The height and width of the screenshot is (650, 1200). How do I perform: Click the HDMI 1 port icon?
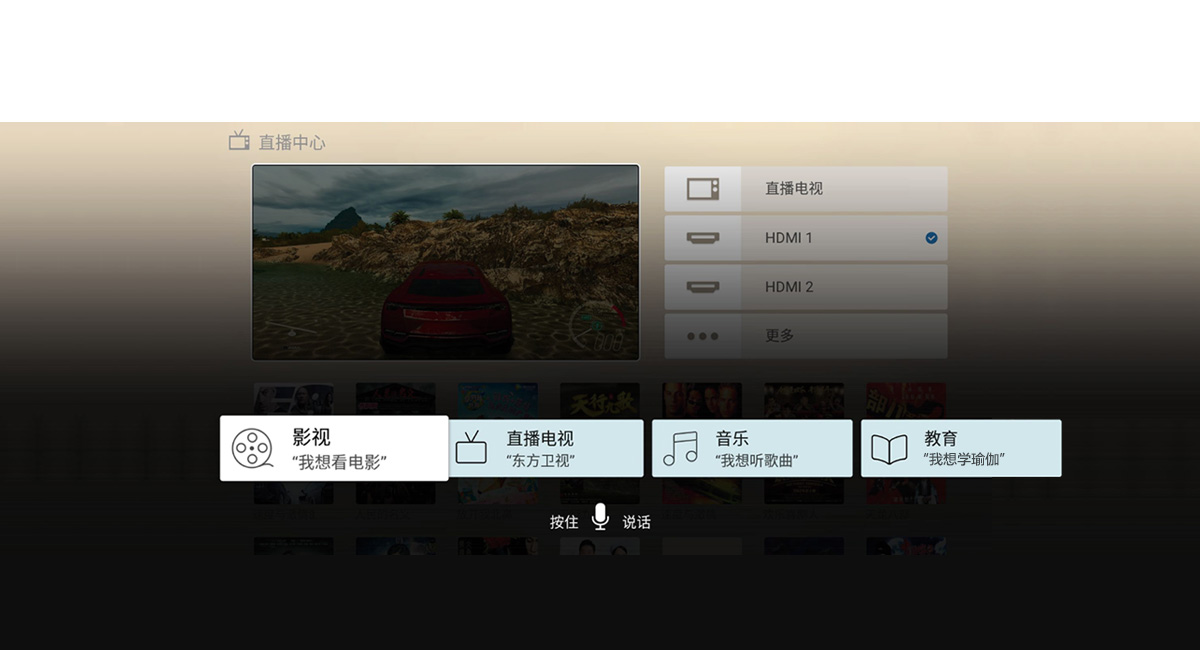pyautogui.click(x=702, y=238)
